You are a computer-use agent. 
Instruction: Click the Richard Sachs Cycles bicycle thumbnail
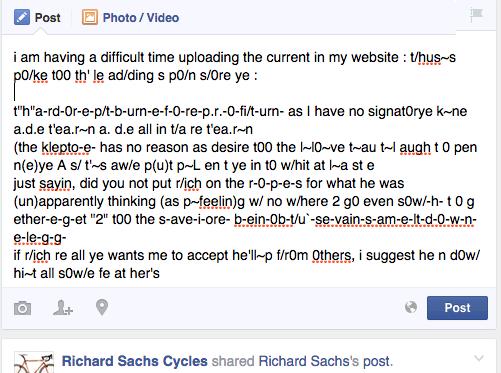34,362
